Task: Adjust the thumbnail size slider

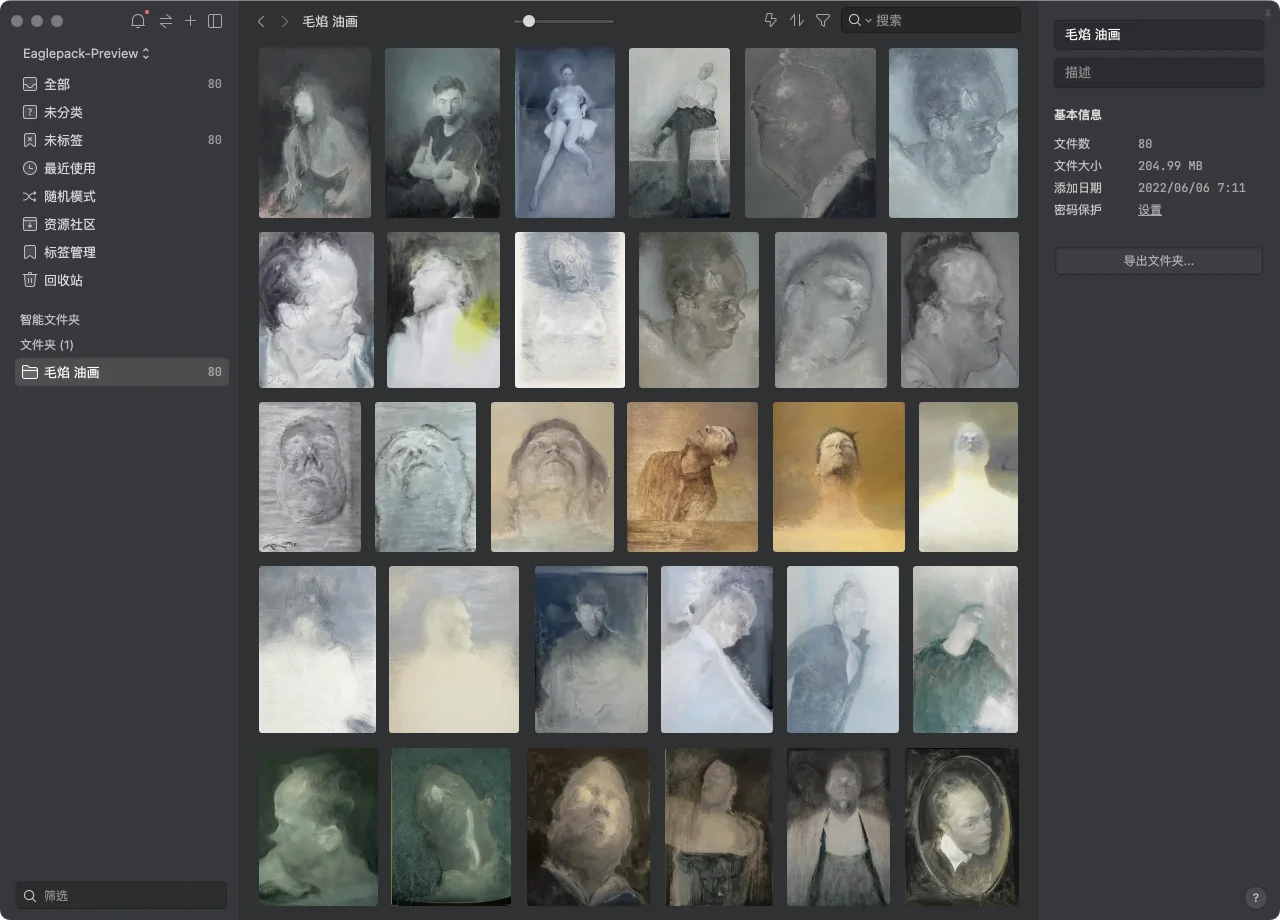Action: tap(529, 21)
